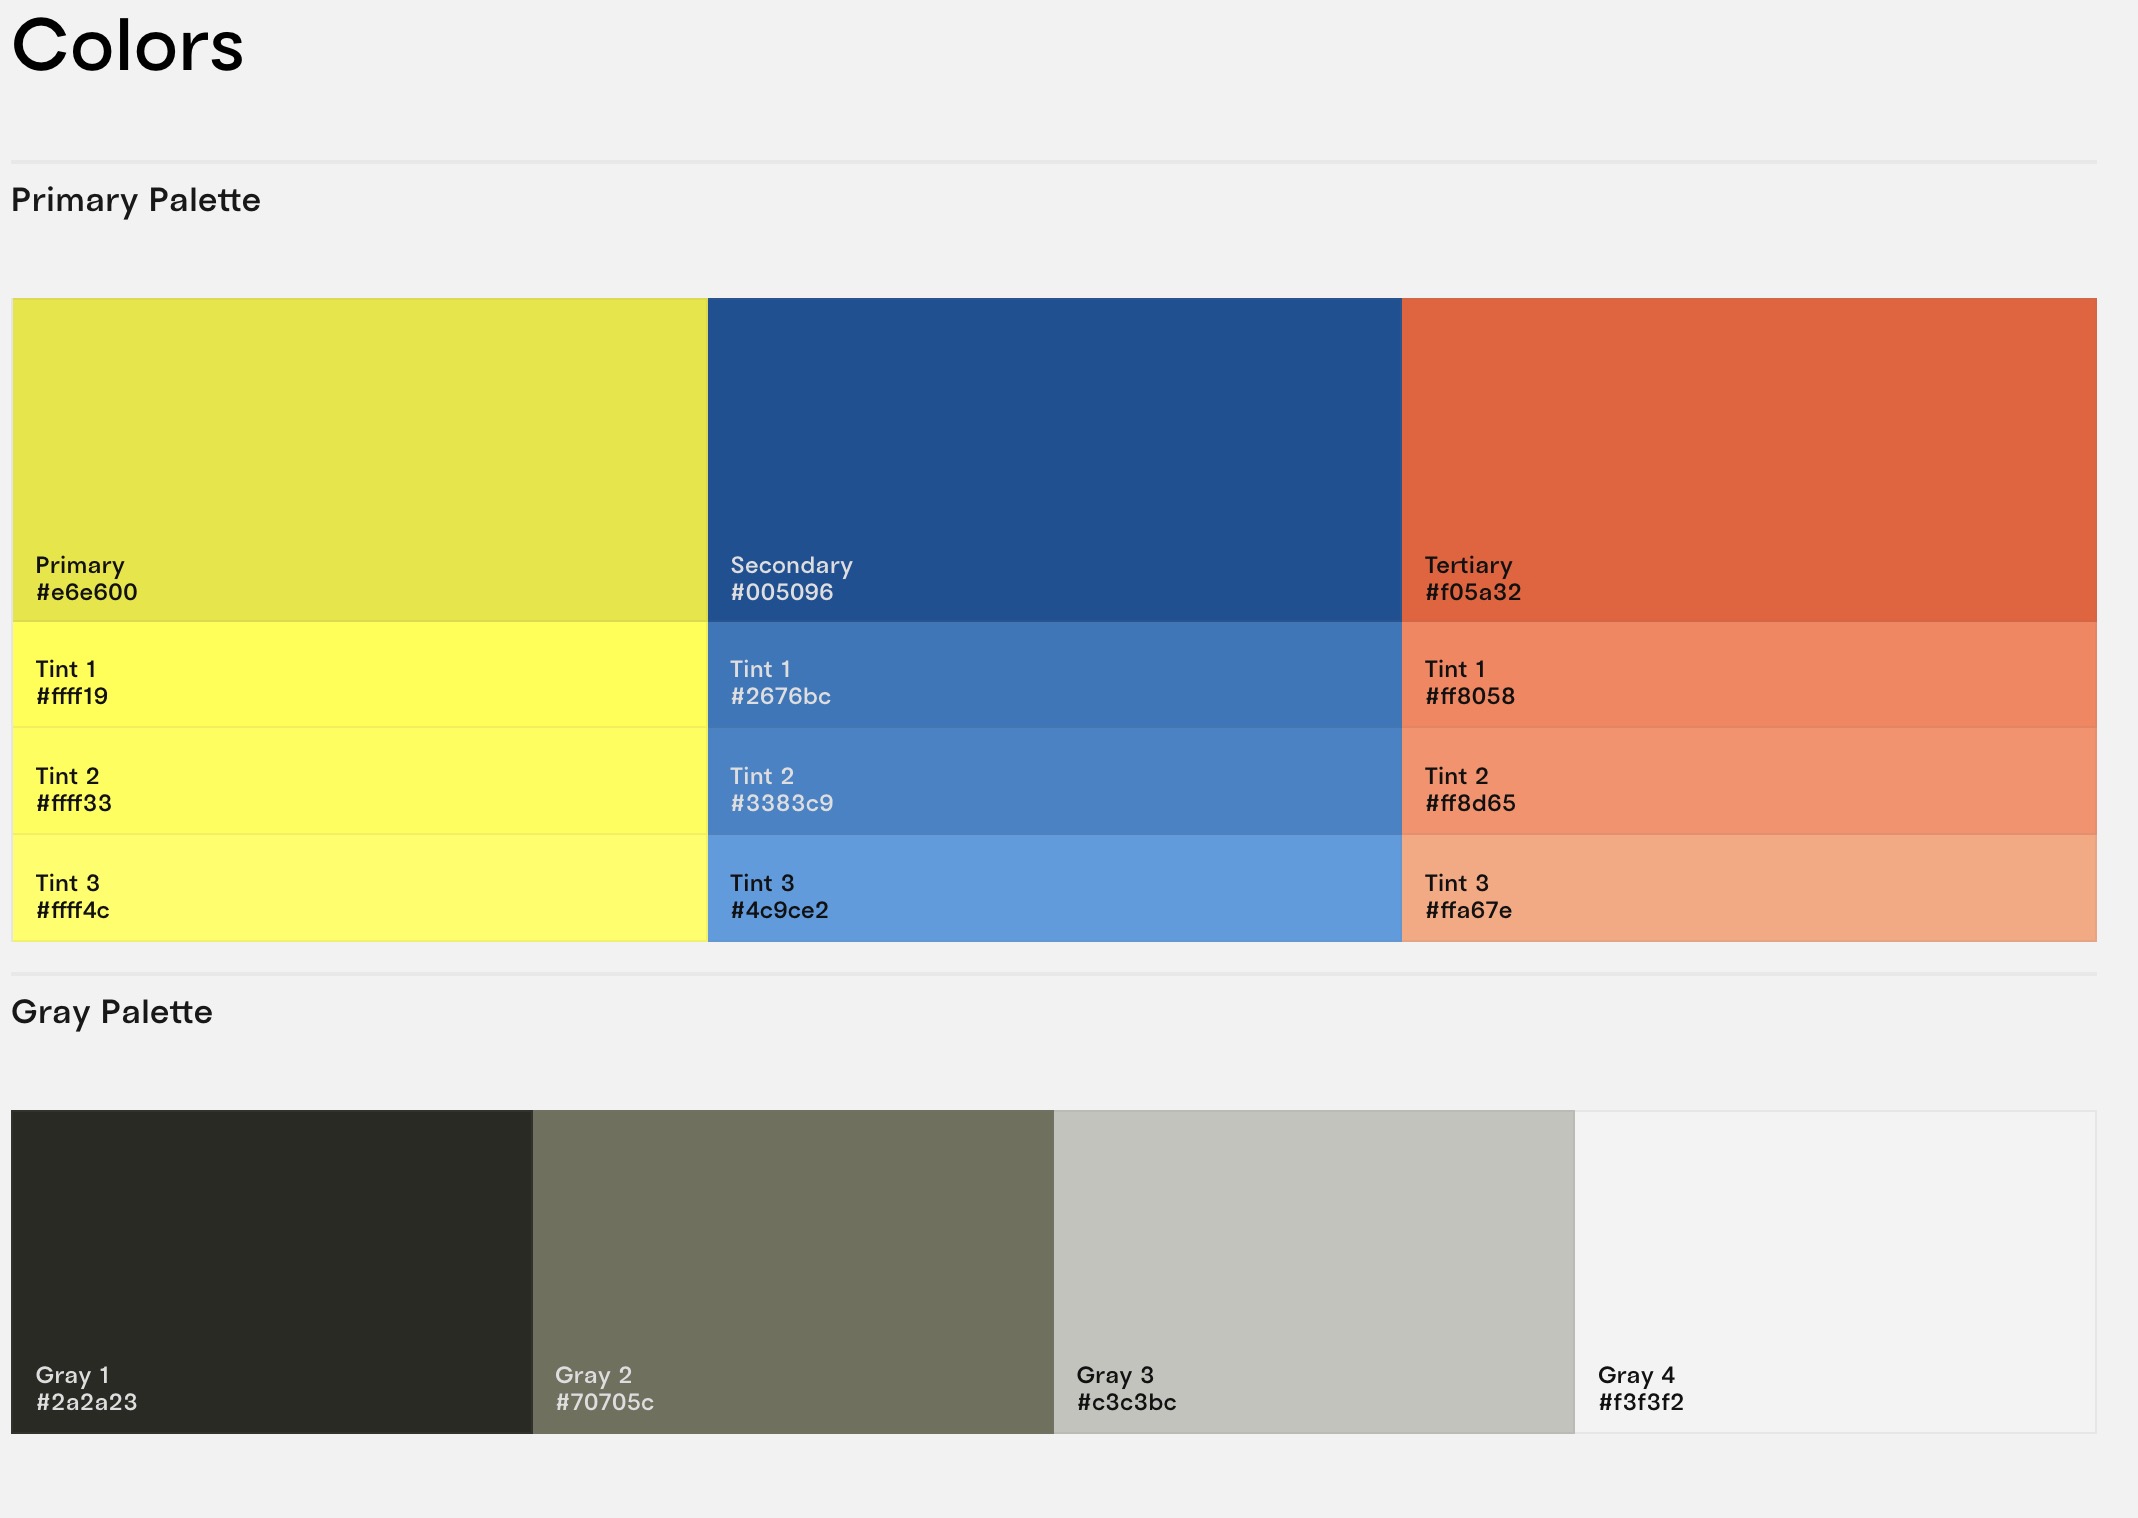Viewport: 2138px width, 1518px height.
Task: Click the Primary Palette section heading
Action: tap(136, 200)
